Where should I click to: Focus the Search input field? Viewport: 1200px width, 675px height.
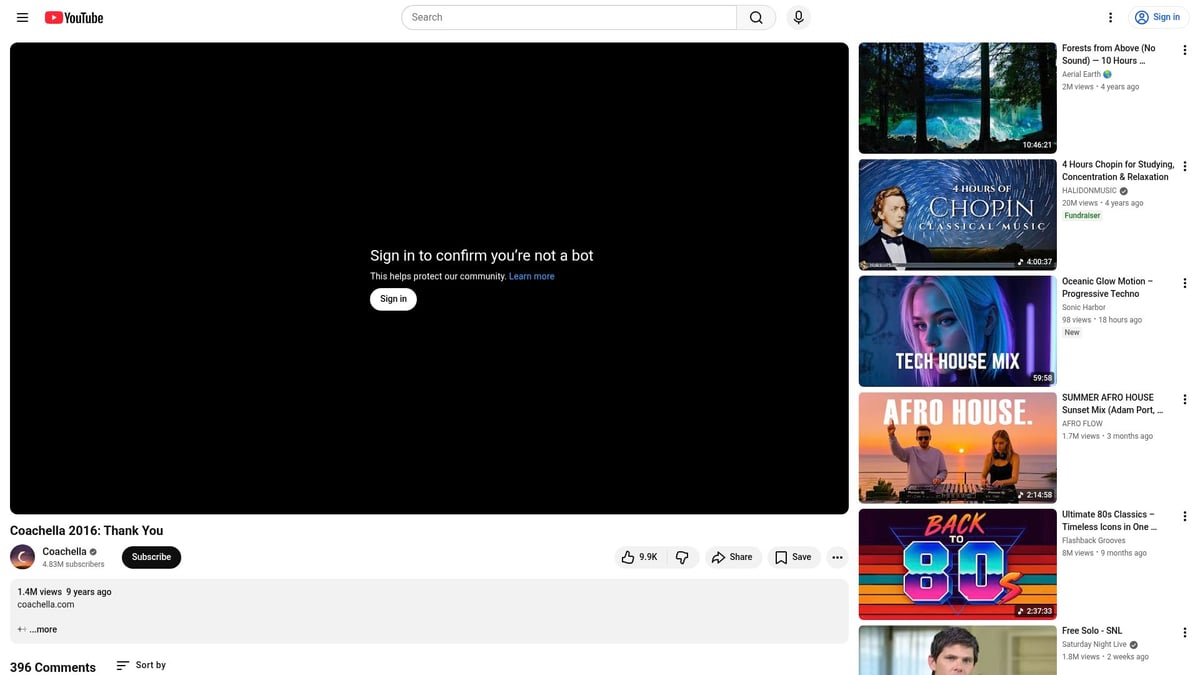tap(569, 17)
